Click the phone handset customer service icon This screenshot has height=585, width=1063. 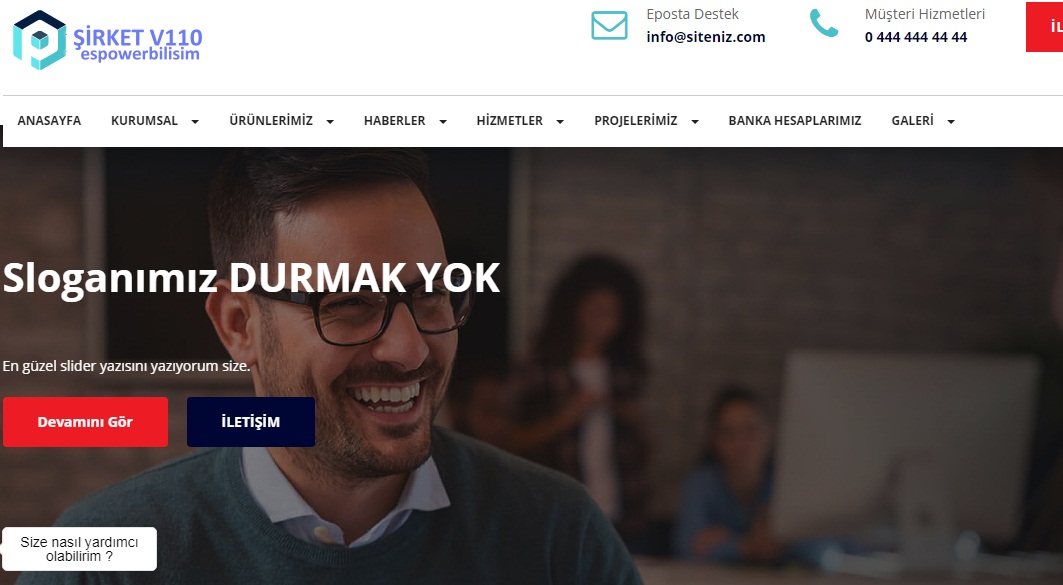824,24
